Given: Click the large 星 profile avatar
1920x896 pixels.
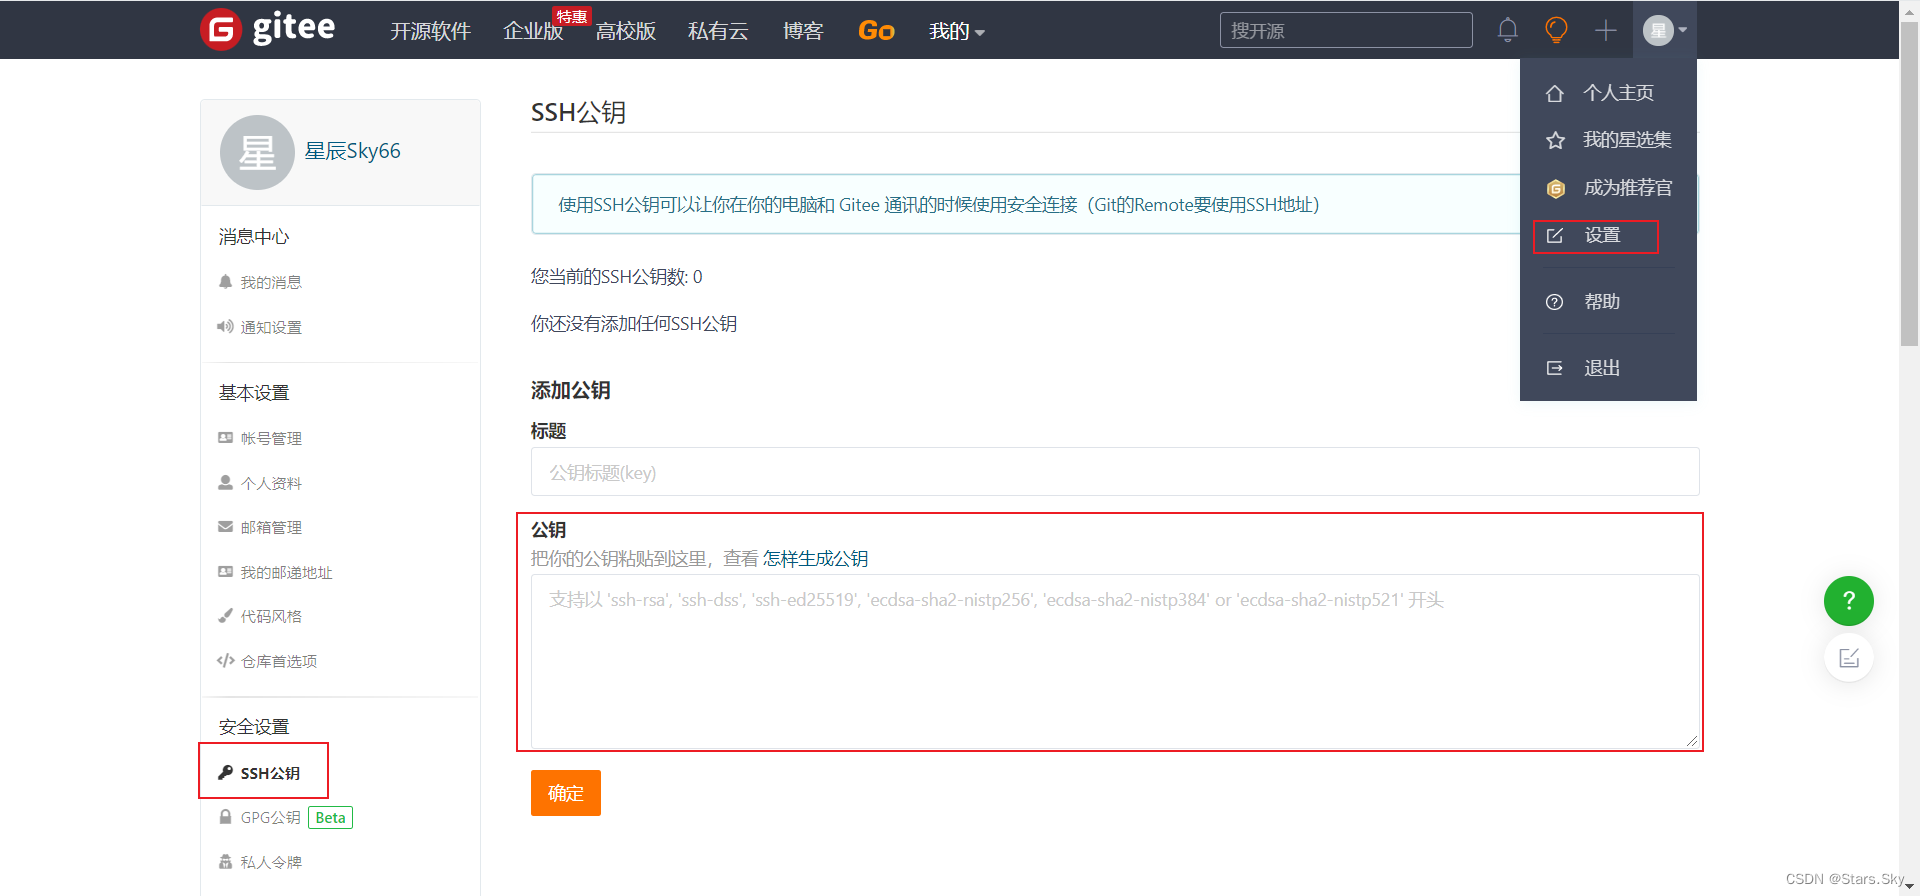Looking at the screenshot, I should pos(257,152).
